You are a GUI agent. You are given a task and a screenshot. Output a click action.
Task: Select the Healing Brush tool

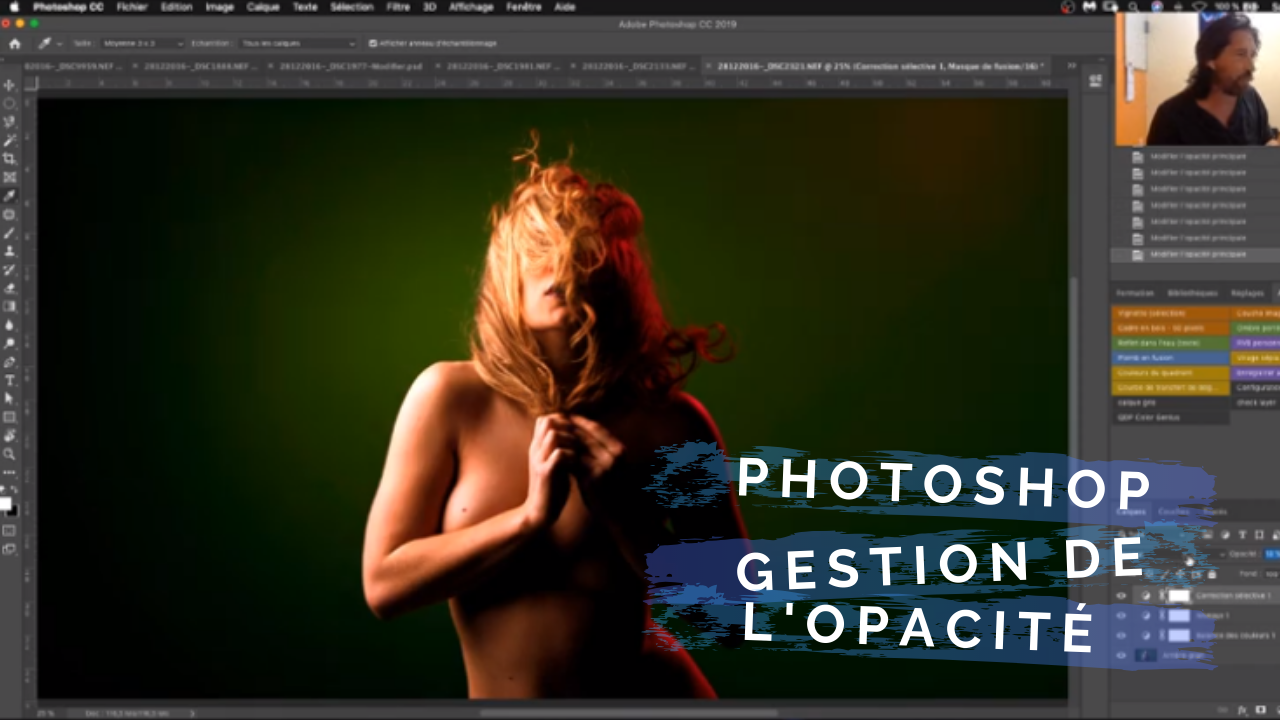coord(10,214)
